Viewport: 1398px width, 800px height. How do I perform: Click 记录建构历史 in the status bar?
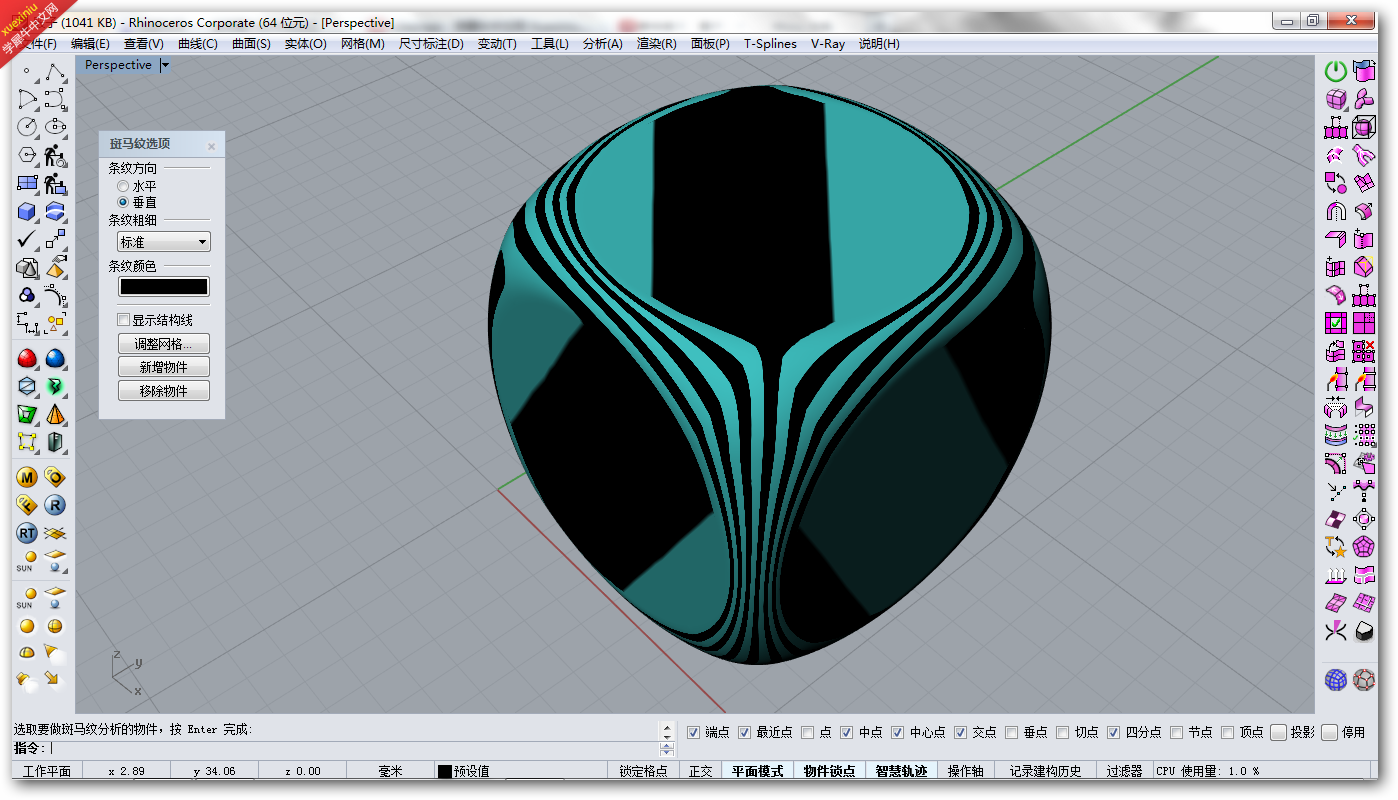1045,771
